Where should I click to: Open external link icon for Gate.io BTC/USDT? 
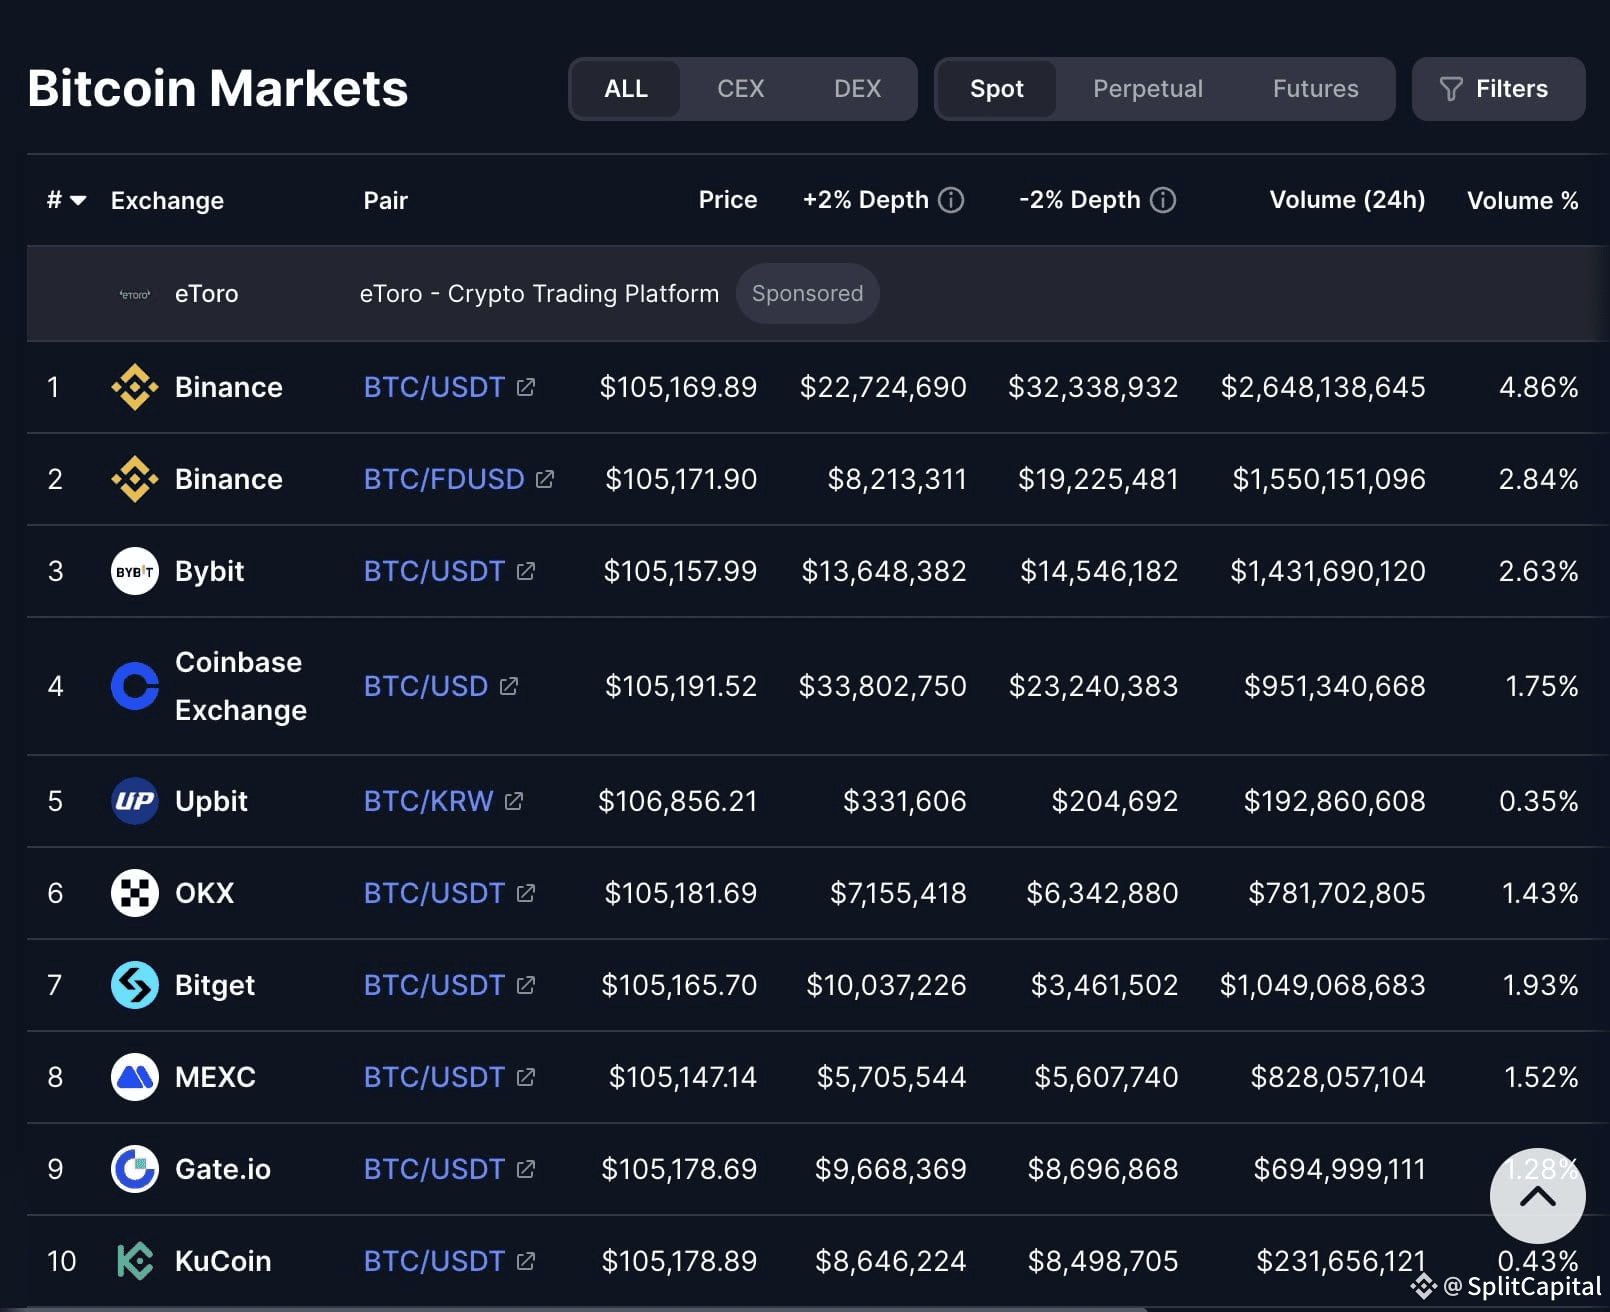click(x=526, y=1169)
